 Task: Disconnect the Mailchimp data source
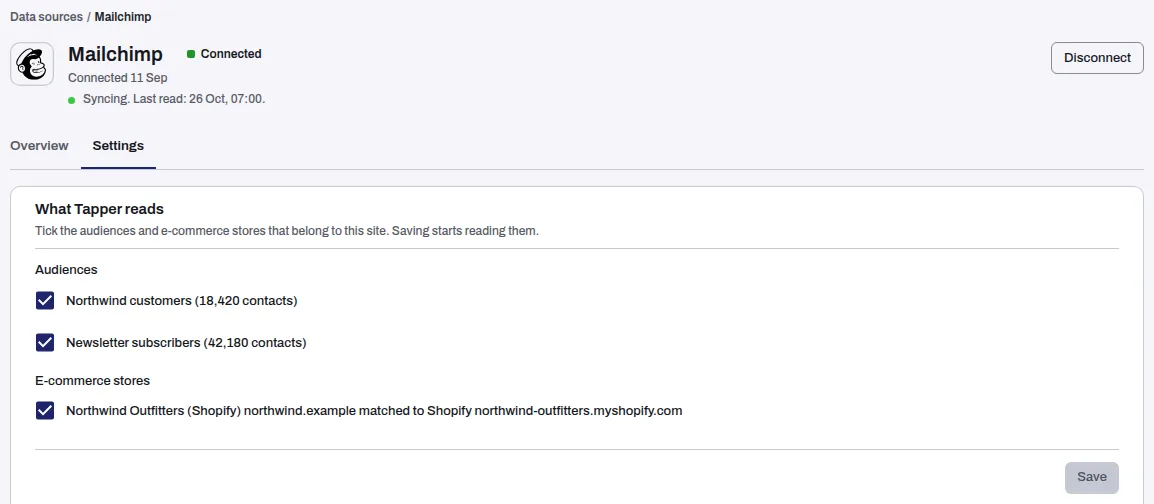(x=1097, y=57)
